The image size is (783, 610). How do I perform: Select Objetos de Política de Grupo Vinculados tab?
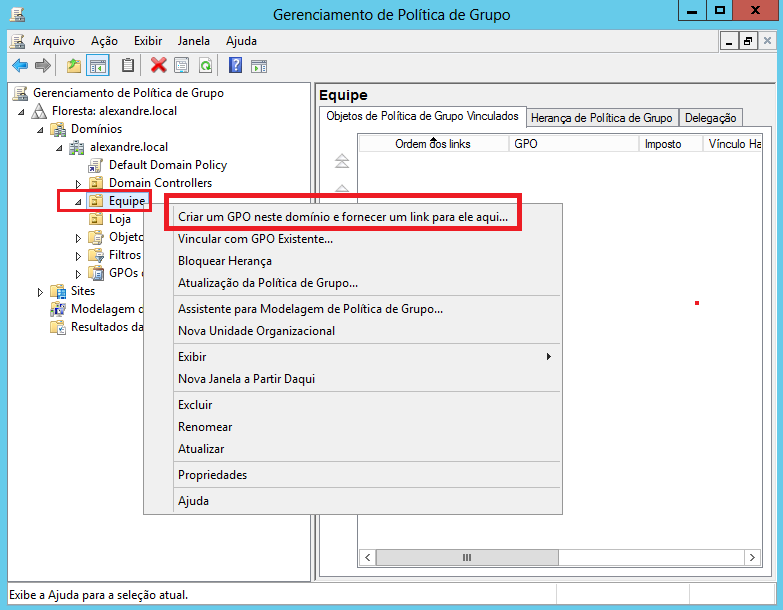point(422,116)
